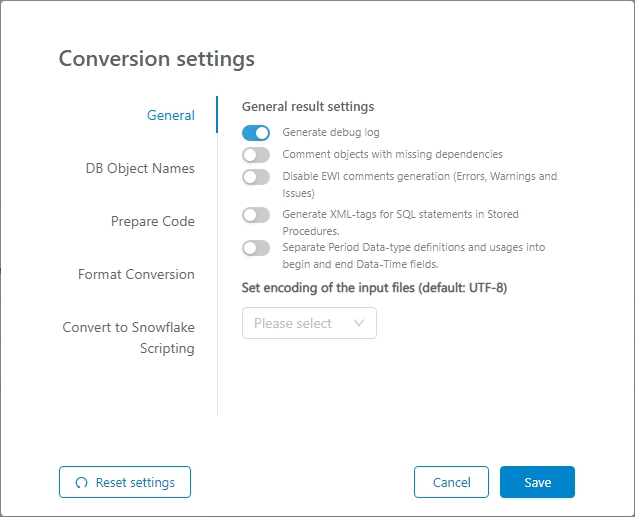Click the 'Conversion settings' dialog title
This screenshot has height=517, width=635.
[x=157, y=58]
